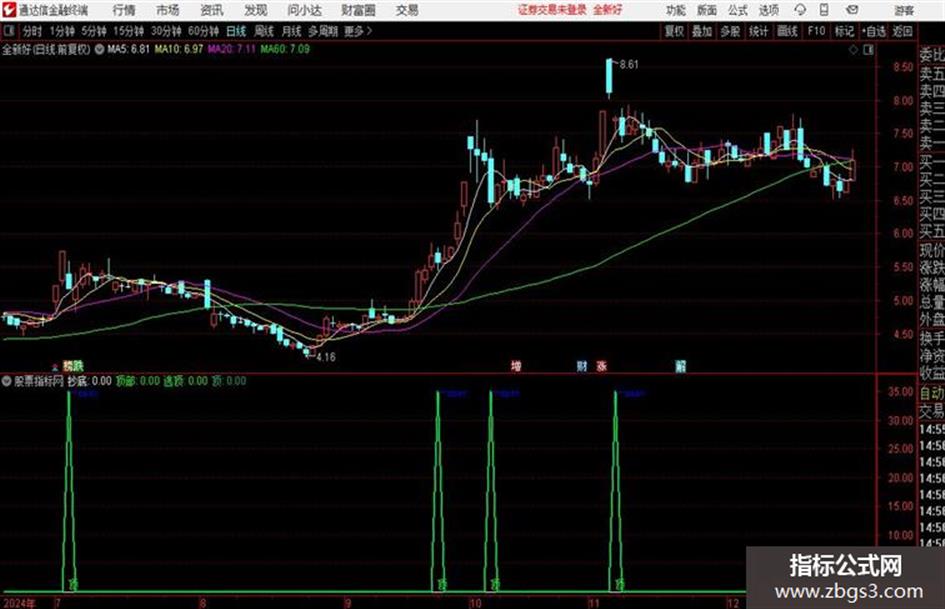Click the MA60: 7.09 label

coord(285,49)
